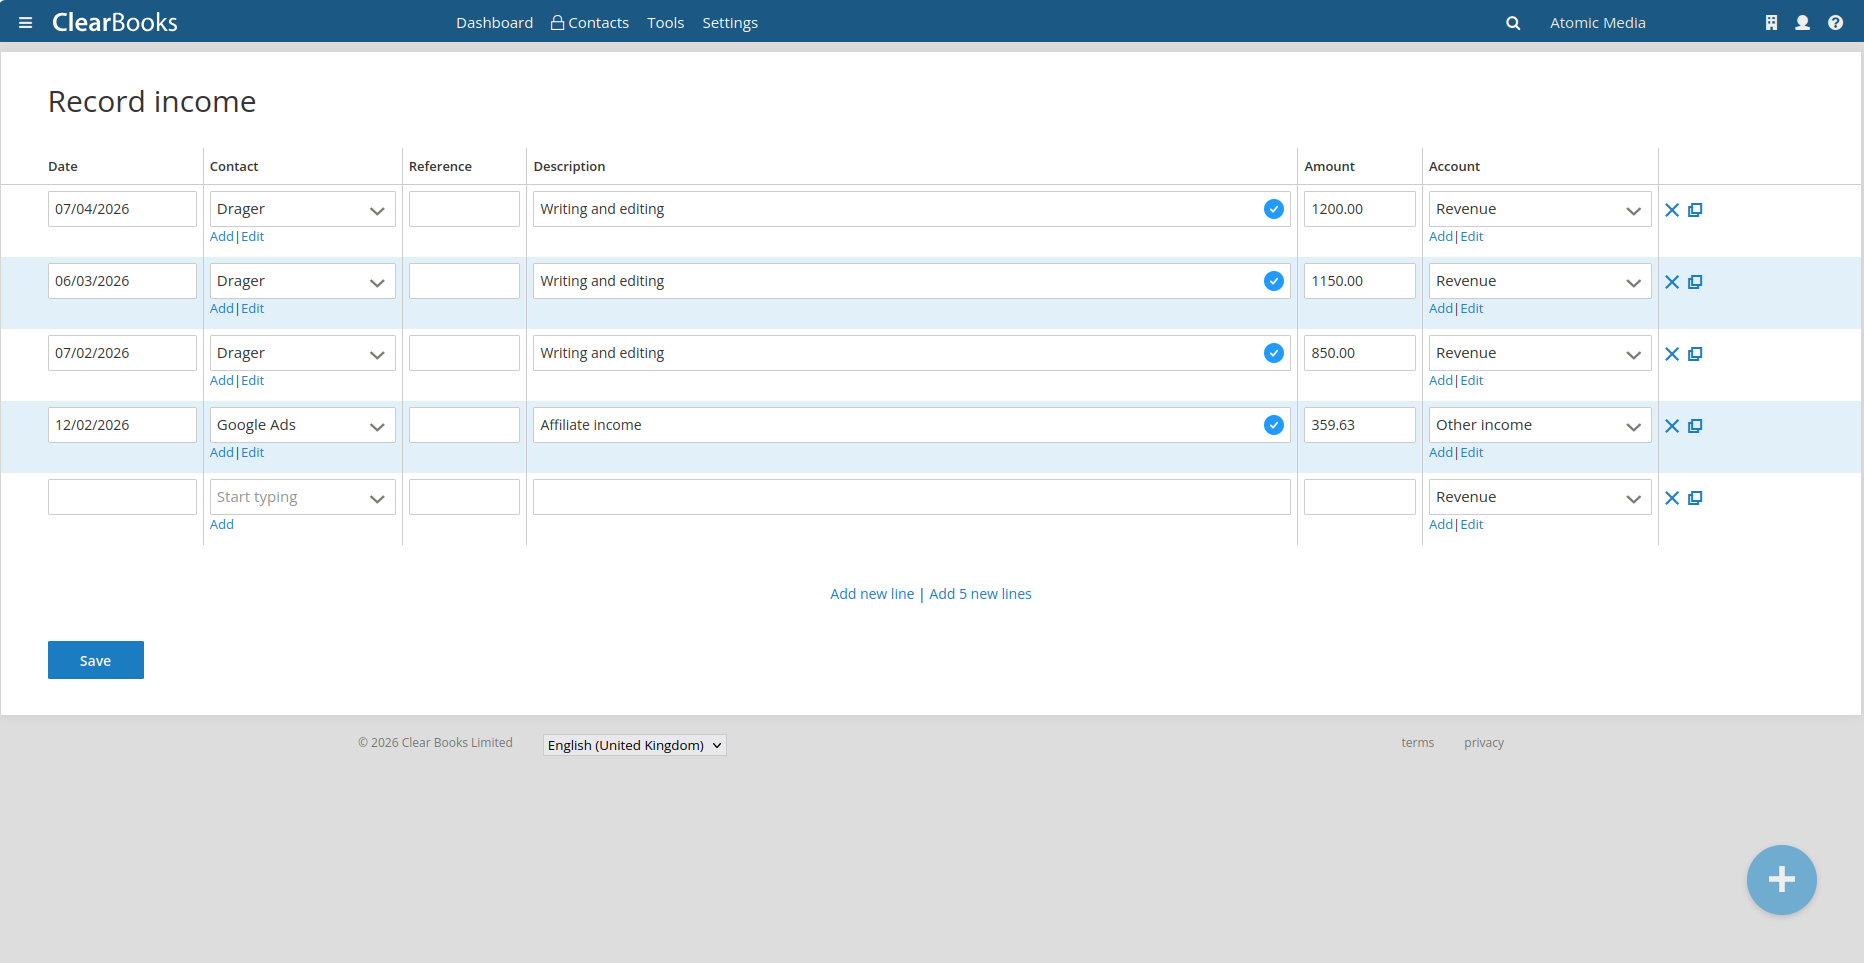
Task: Open the help question mark icon
Action: [x=1835, y=23]
